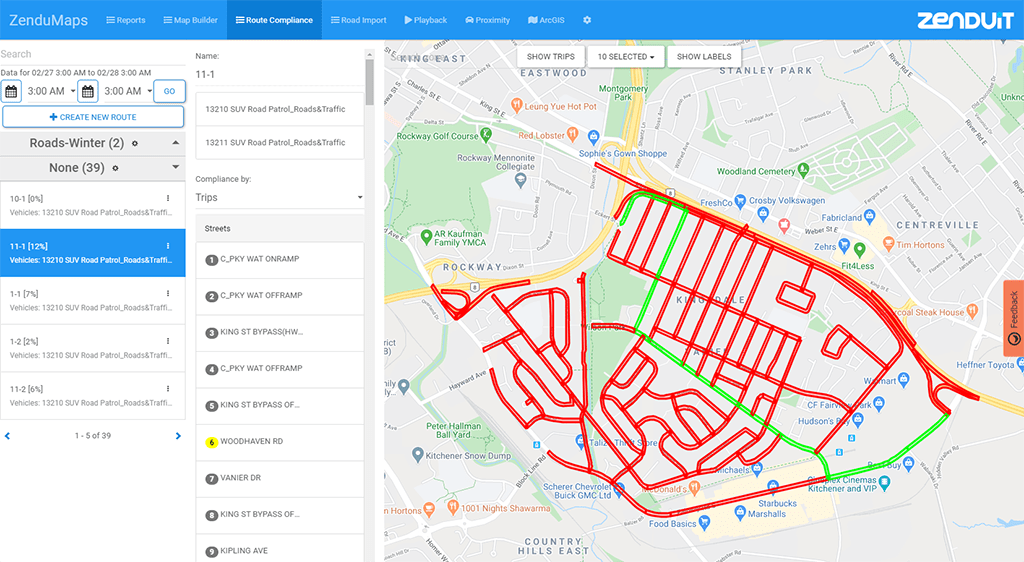Open options menu for route 11-2

point(168,389)
